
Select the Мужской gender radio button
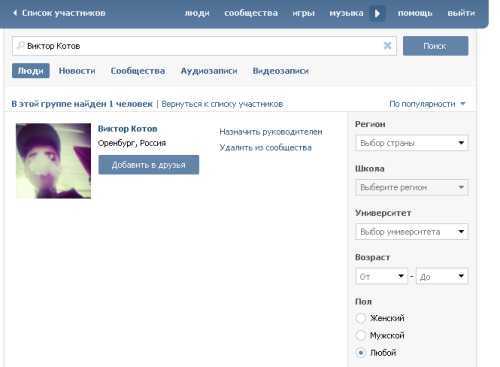pyautogui.click(x=361, y=335)
